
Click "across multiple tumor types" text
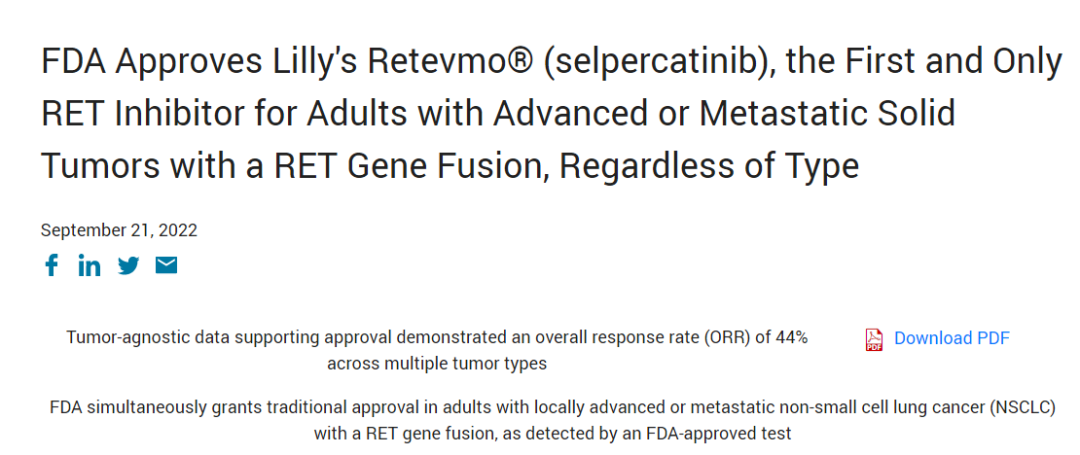(x=436, y=363)
